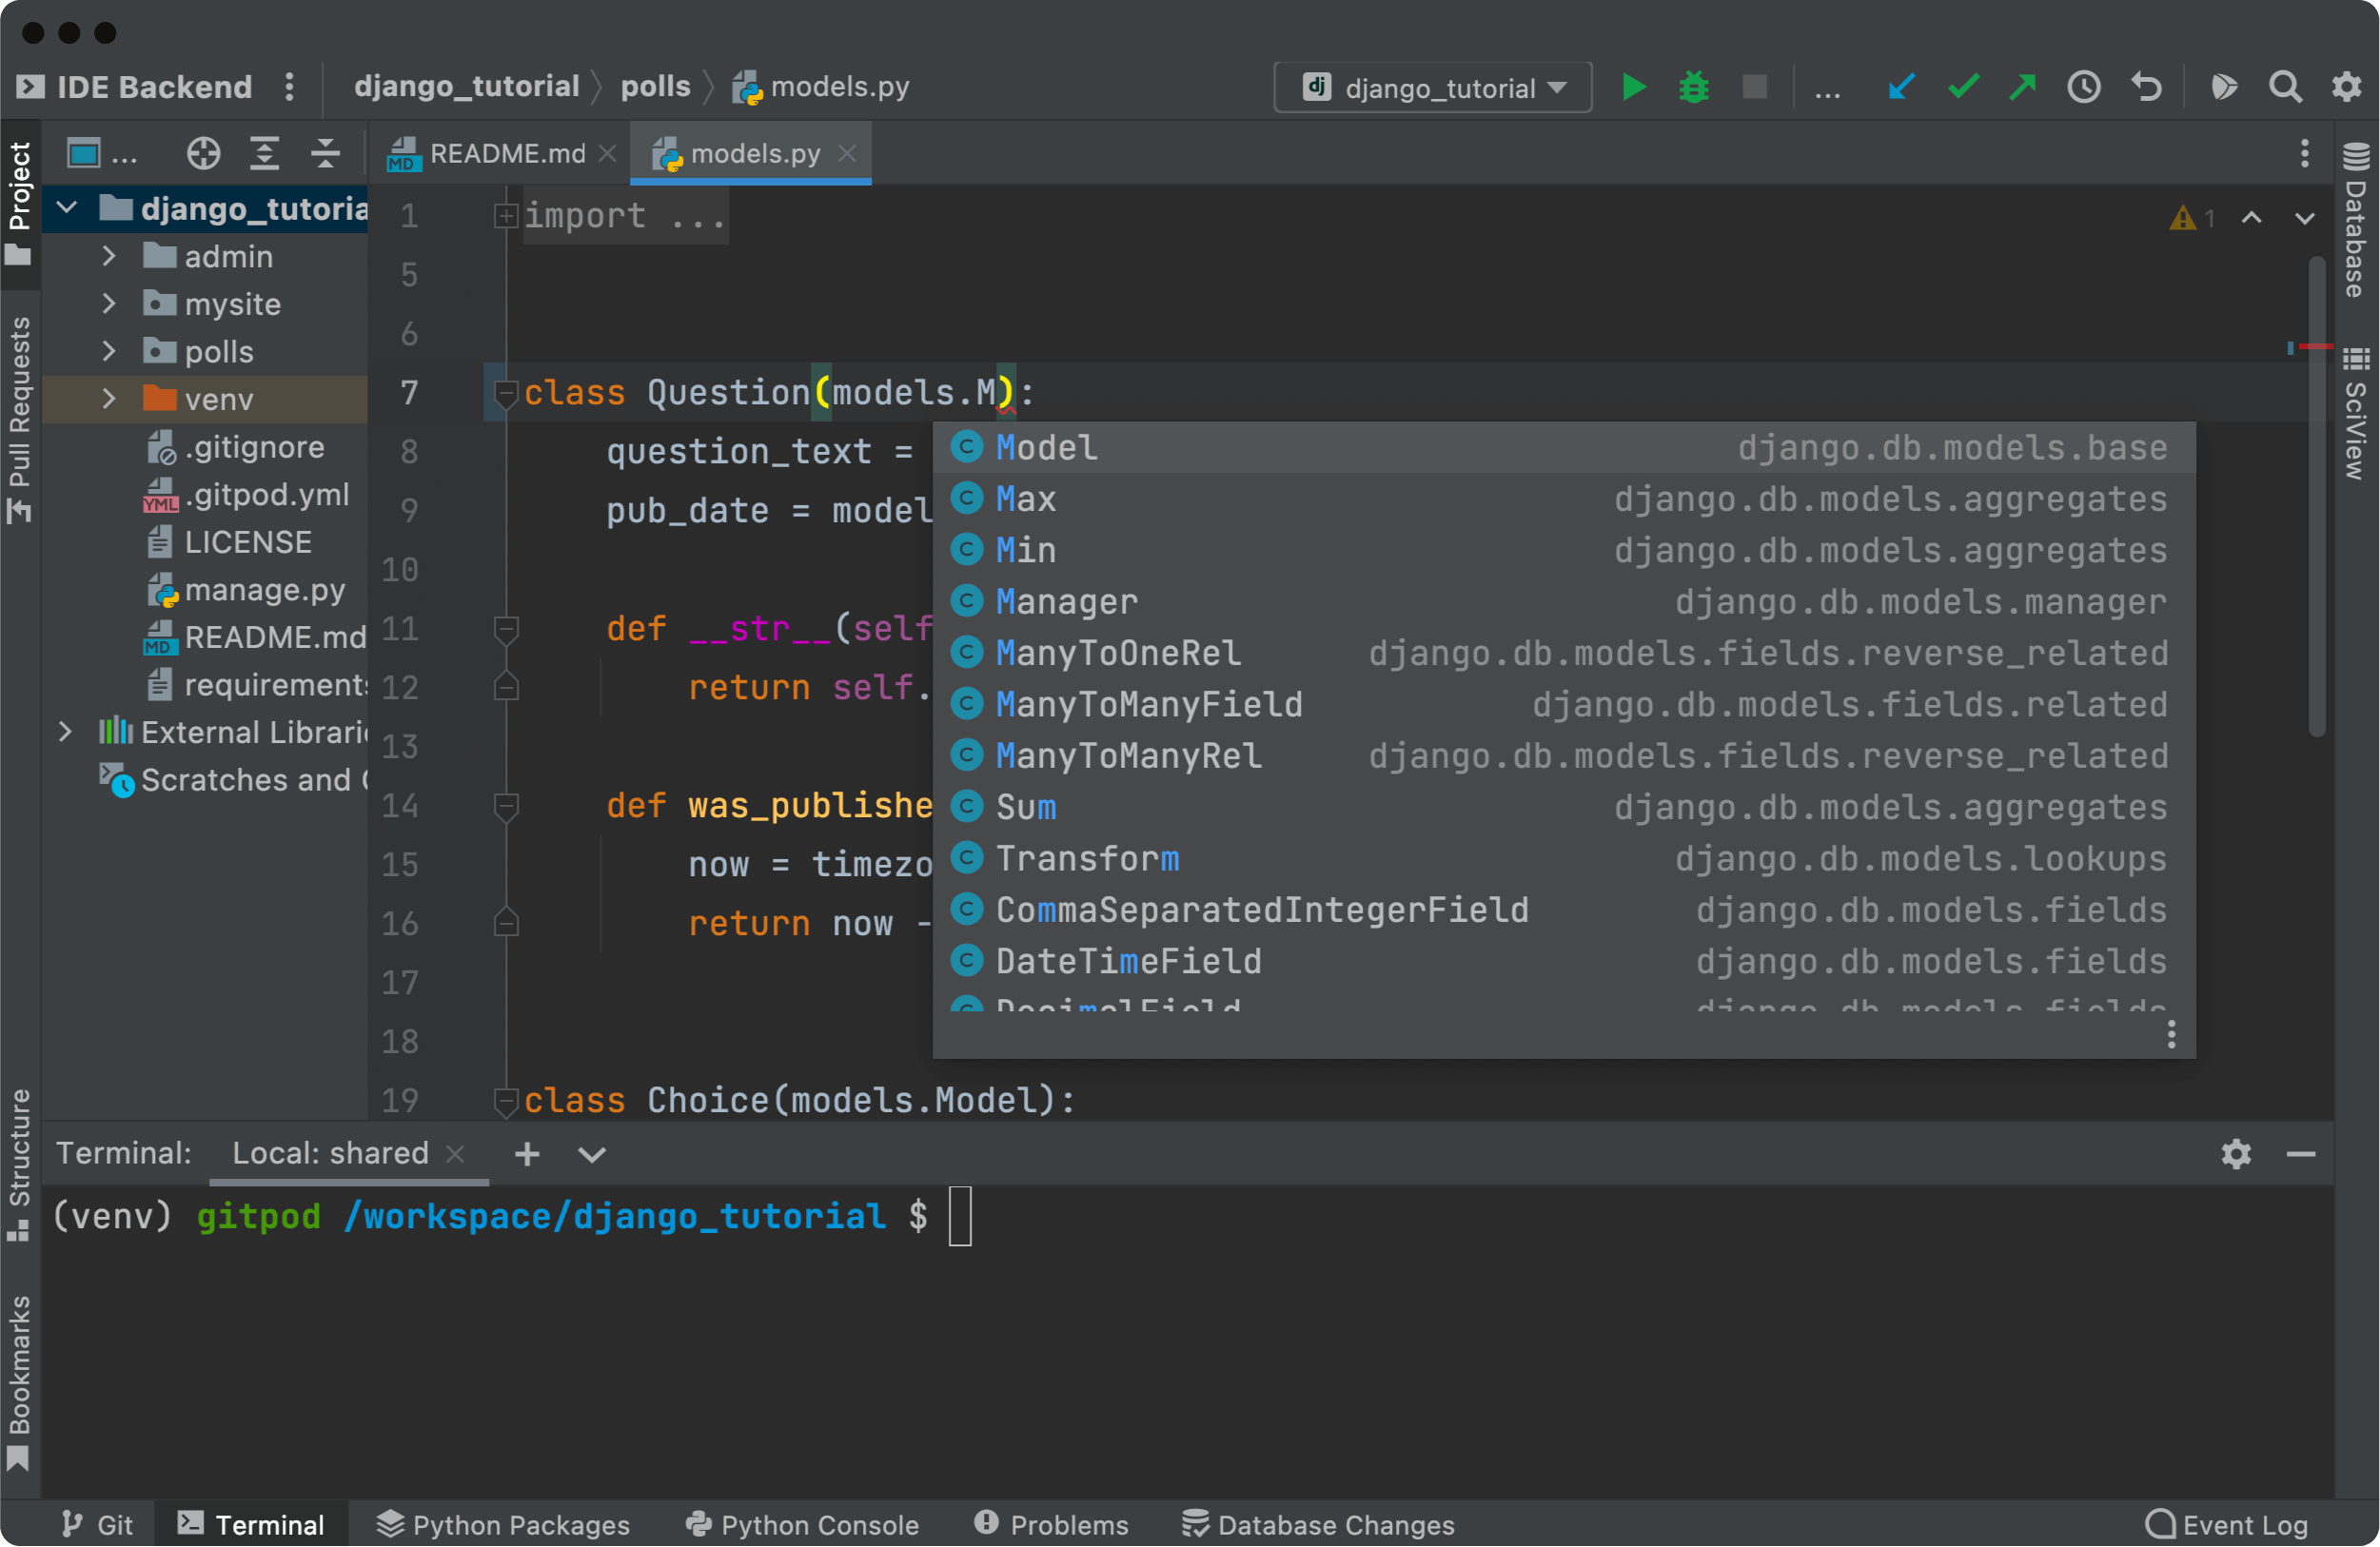Toggle fold of import block
The height and width of the screenshot is (1547, 2380).
point(506,215)
